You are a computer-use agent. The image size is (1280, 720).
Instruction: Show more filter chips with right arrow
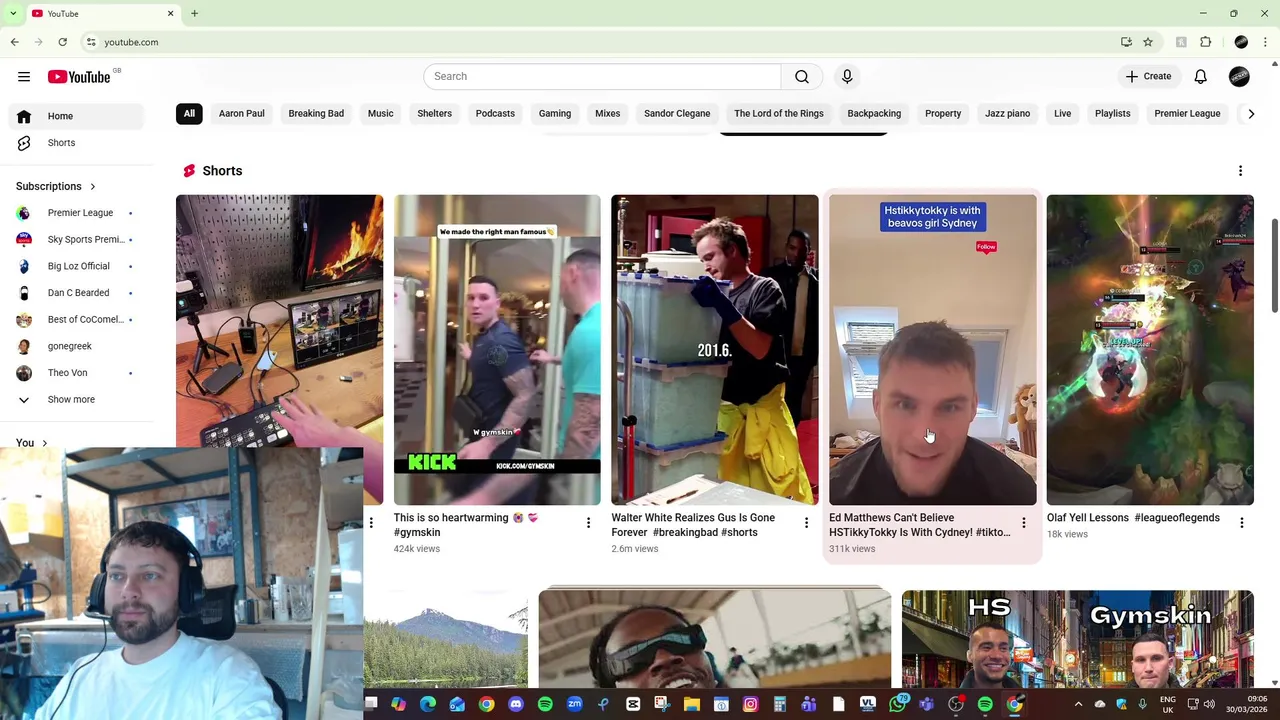coord(1251,113)
